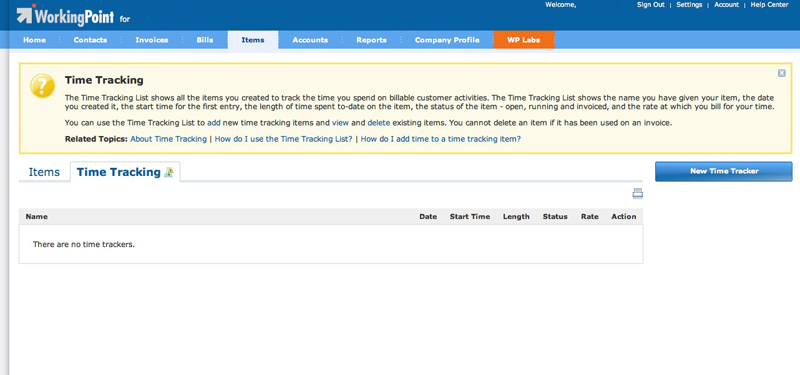Open the Account link in header
800x375 pixels.
pyautogui.click(x=727, y=5)
